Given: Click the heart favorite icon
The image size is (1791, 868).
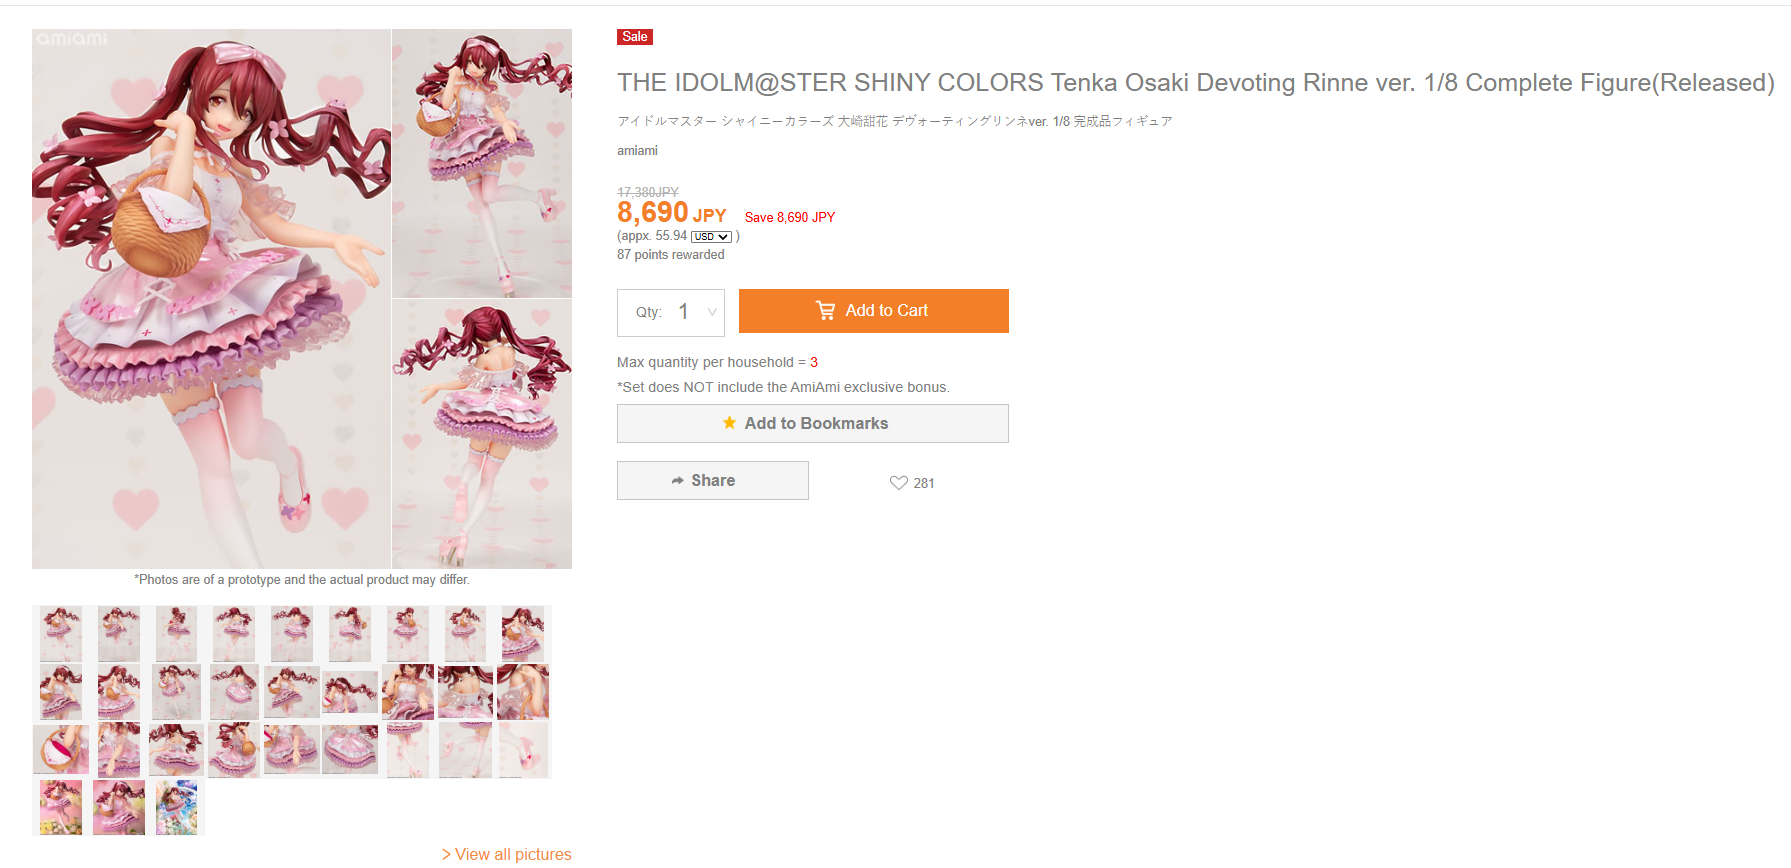Looking at the screenshot, I should (898, 483).
